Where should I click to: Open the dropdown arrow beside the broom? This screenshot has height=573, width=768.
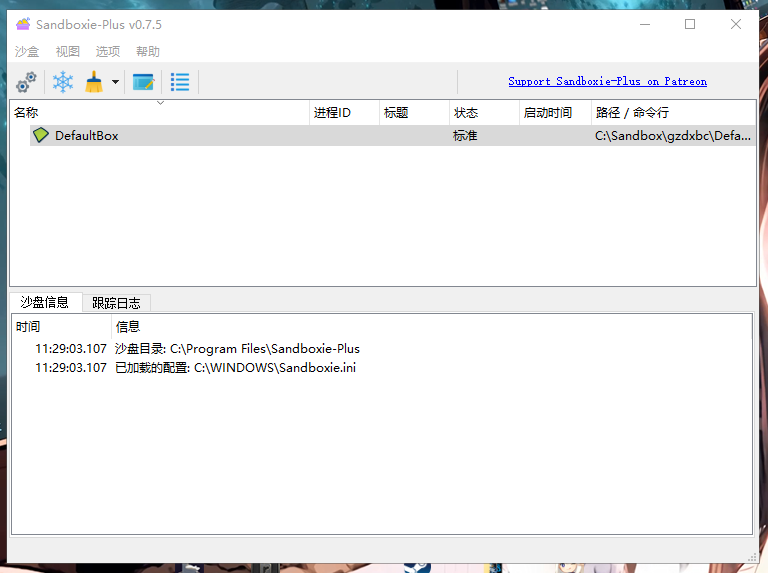point(115,82)
